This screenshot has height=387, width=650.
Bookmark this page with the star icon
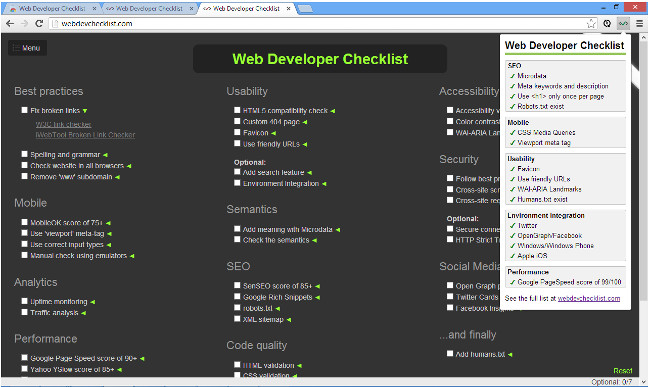click(591, 24)
